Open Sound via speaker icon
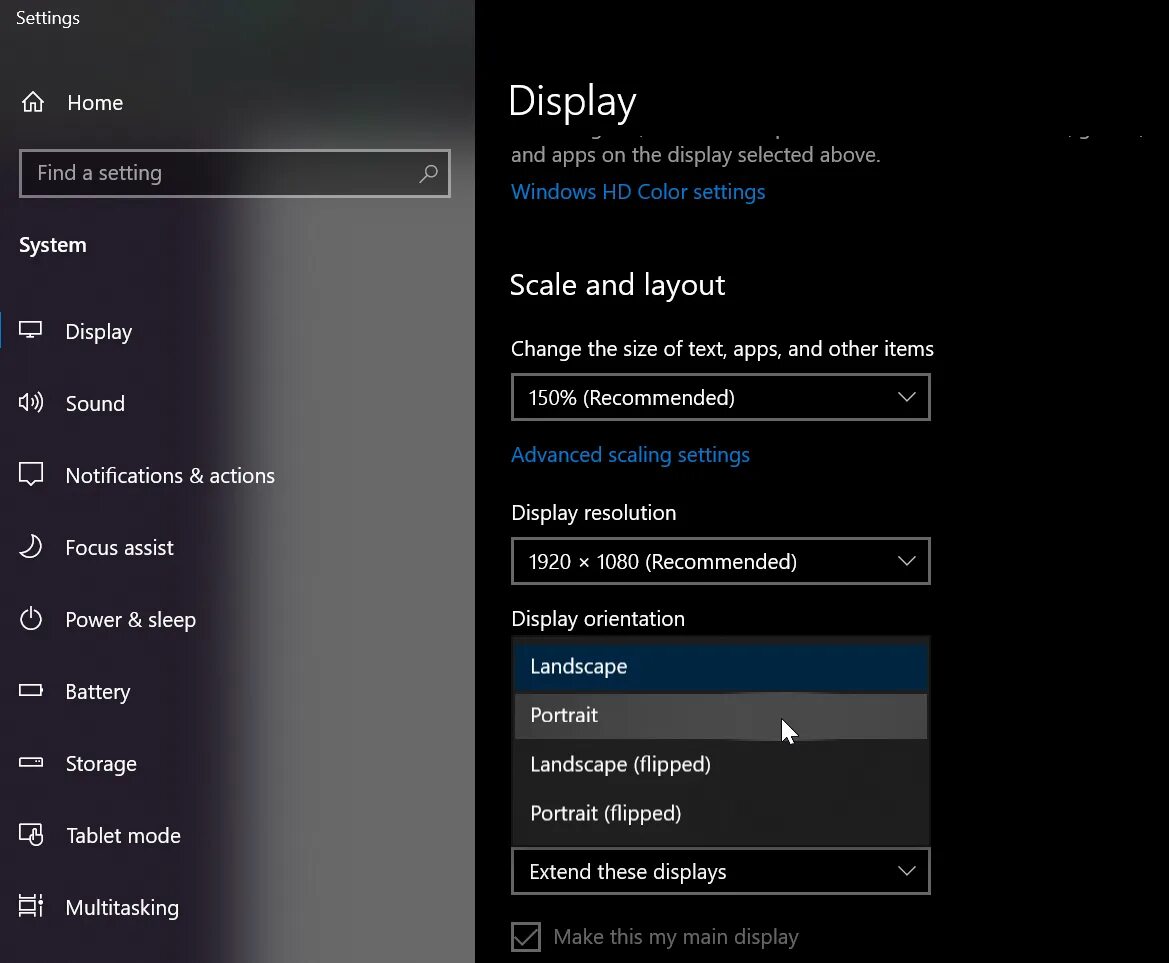 click(x=31, y=402)
